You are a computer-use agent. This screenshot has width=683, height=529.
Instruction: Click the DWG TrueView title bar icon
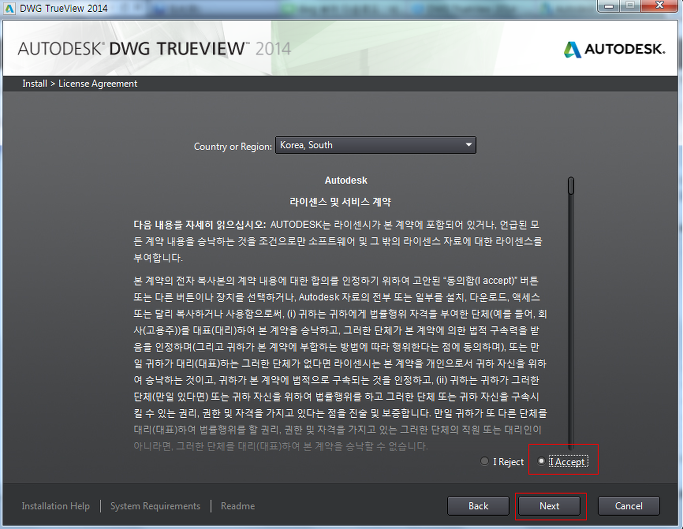tap(9, 8)
